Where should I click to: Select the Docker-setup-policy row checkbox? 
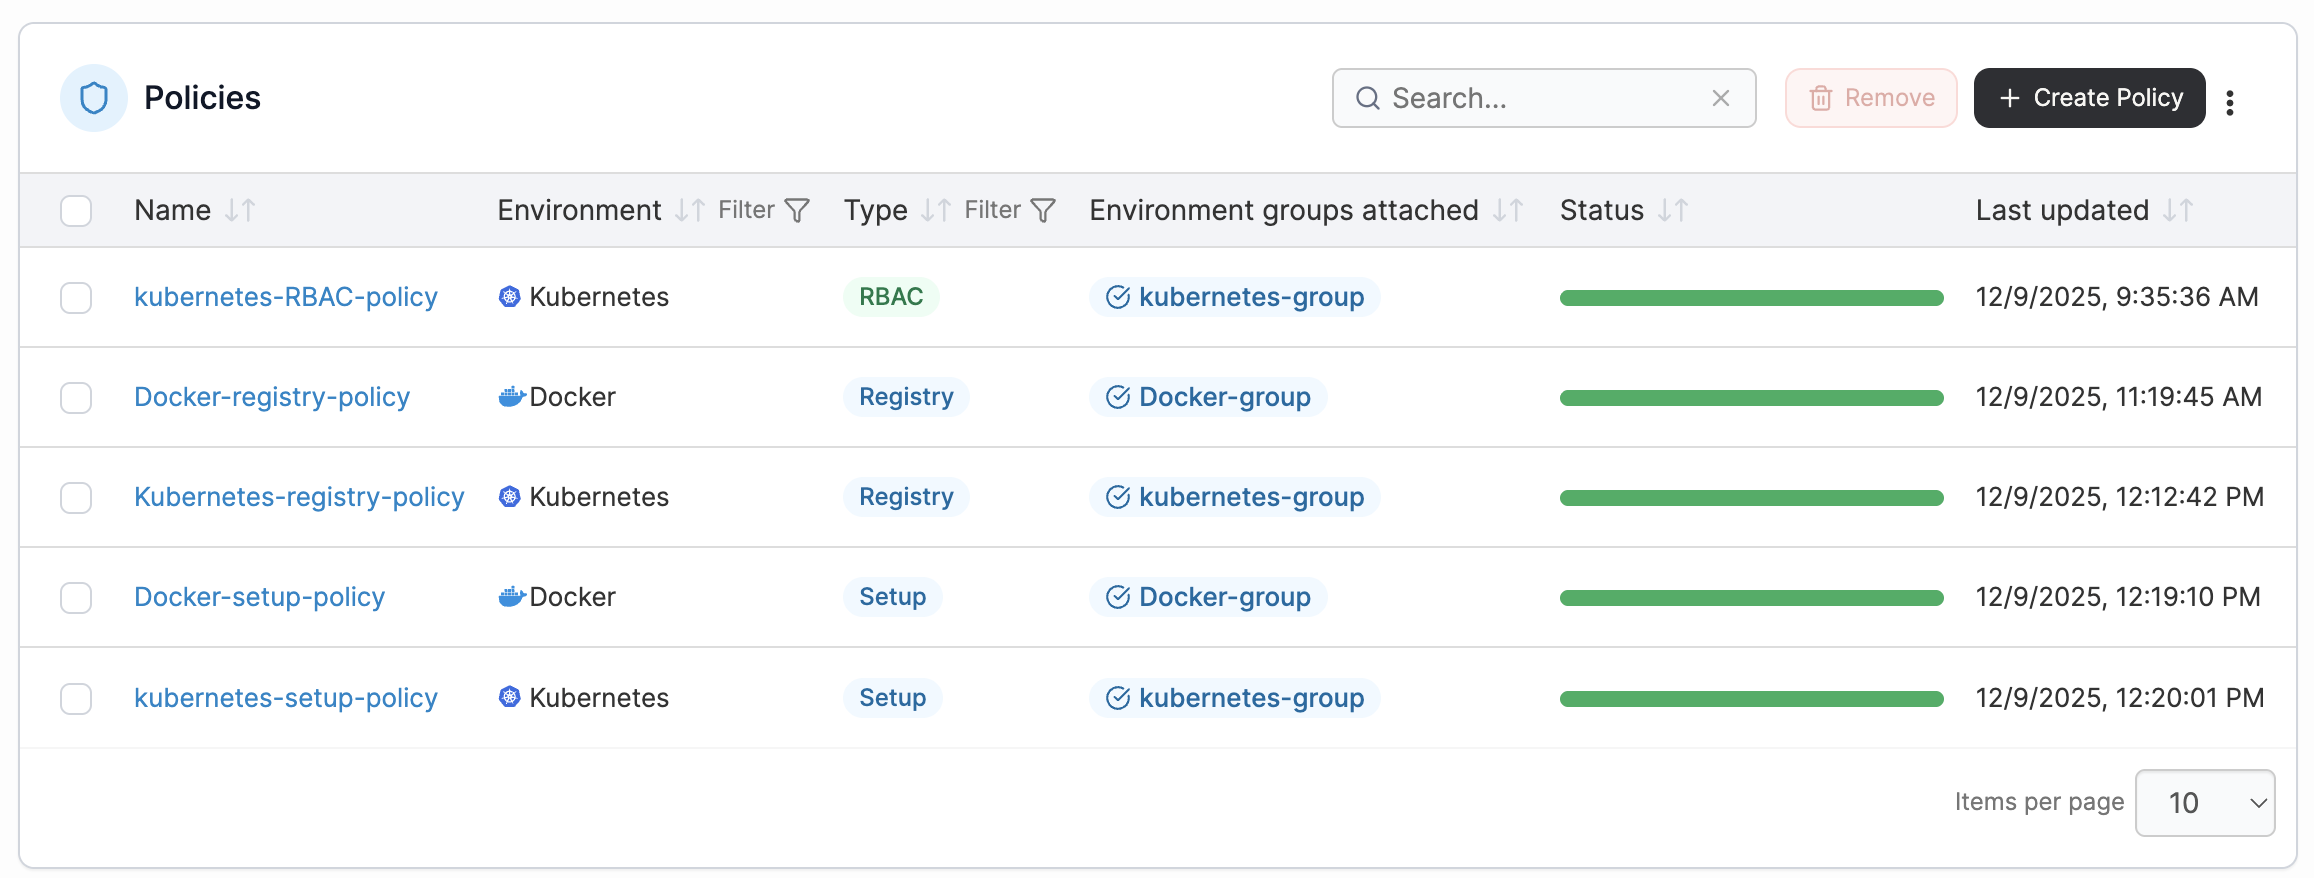point(76,598)
